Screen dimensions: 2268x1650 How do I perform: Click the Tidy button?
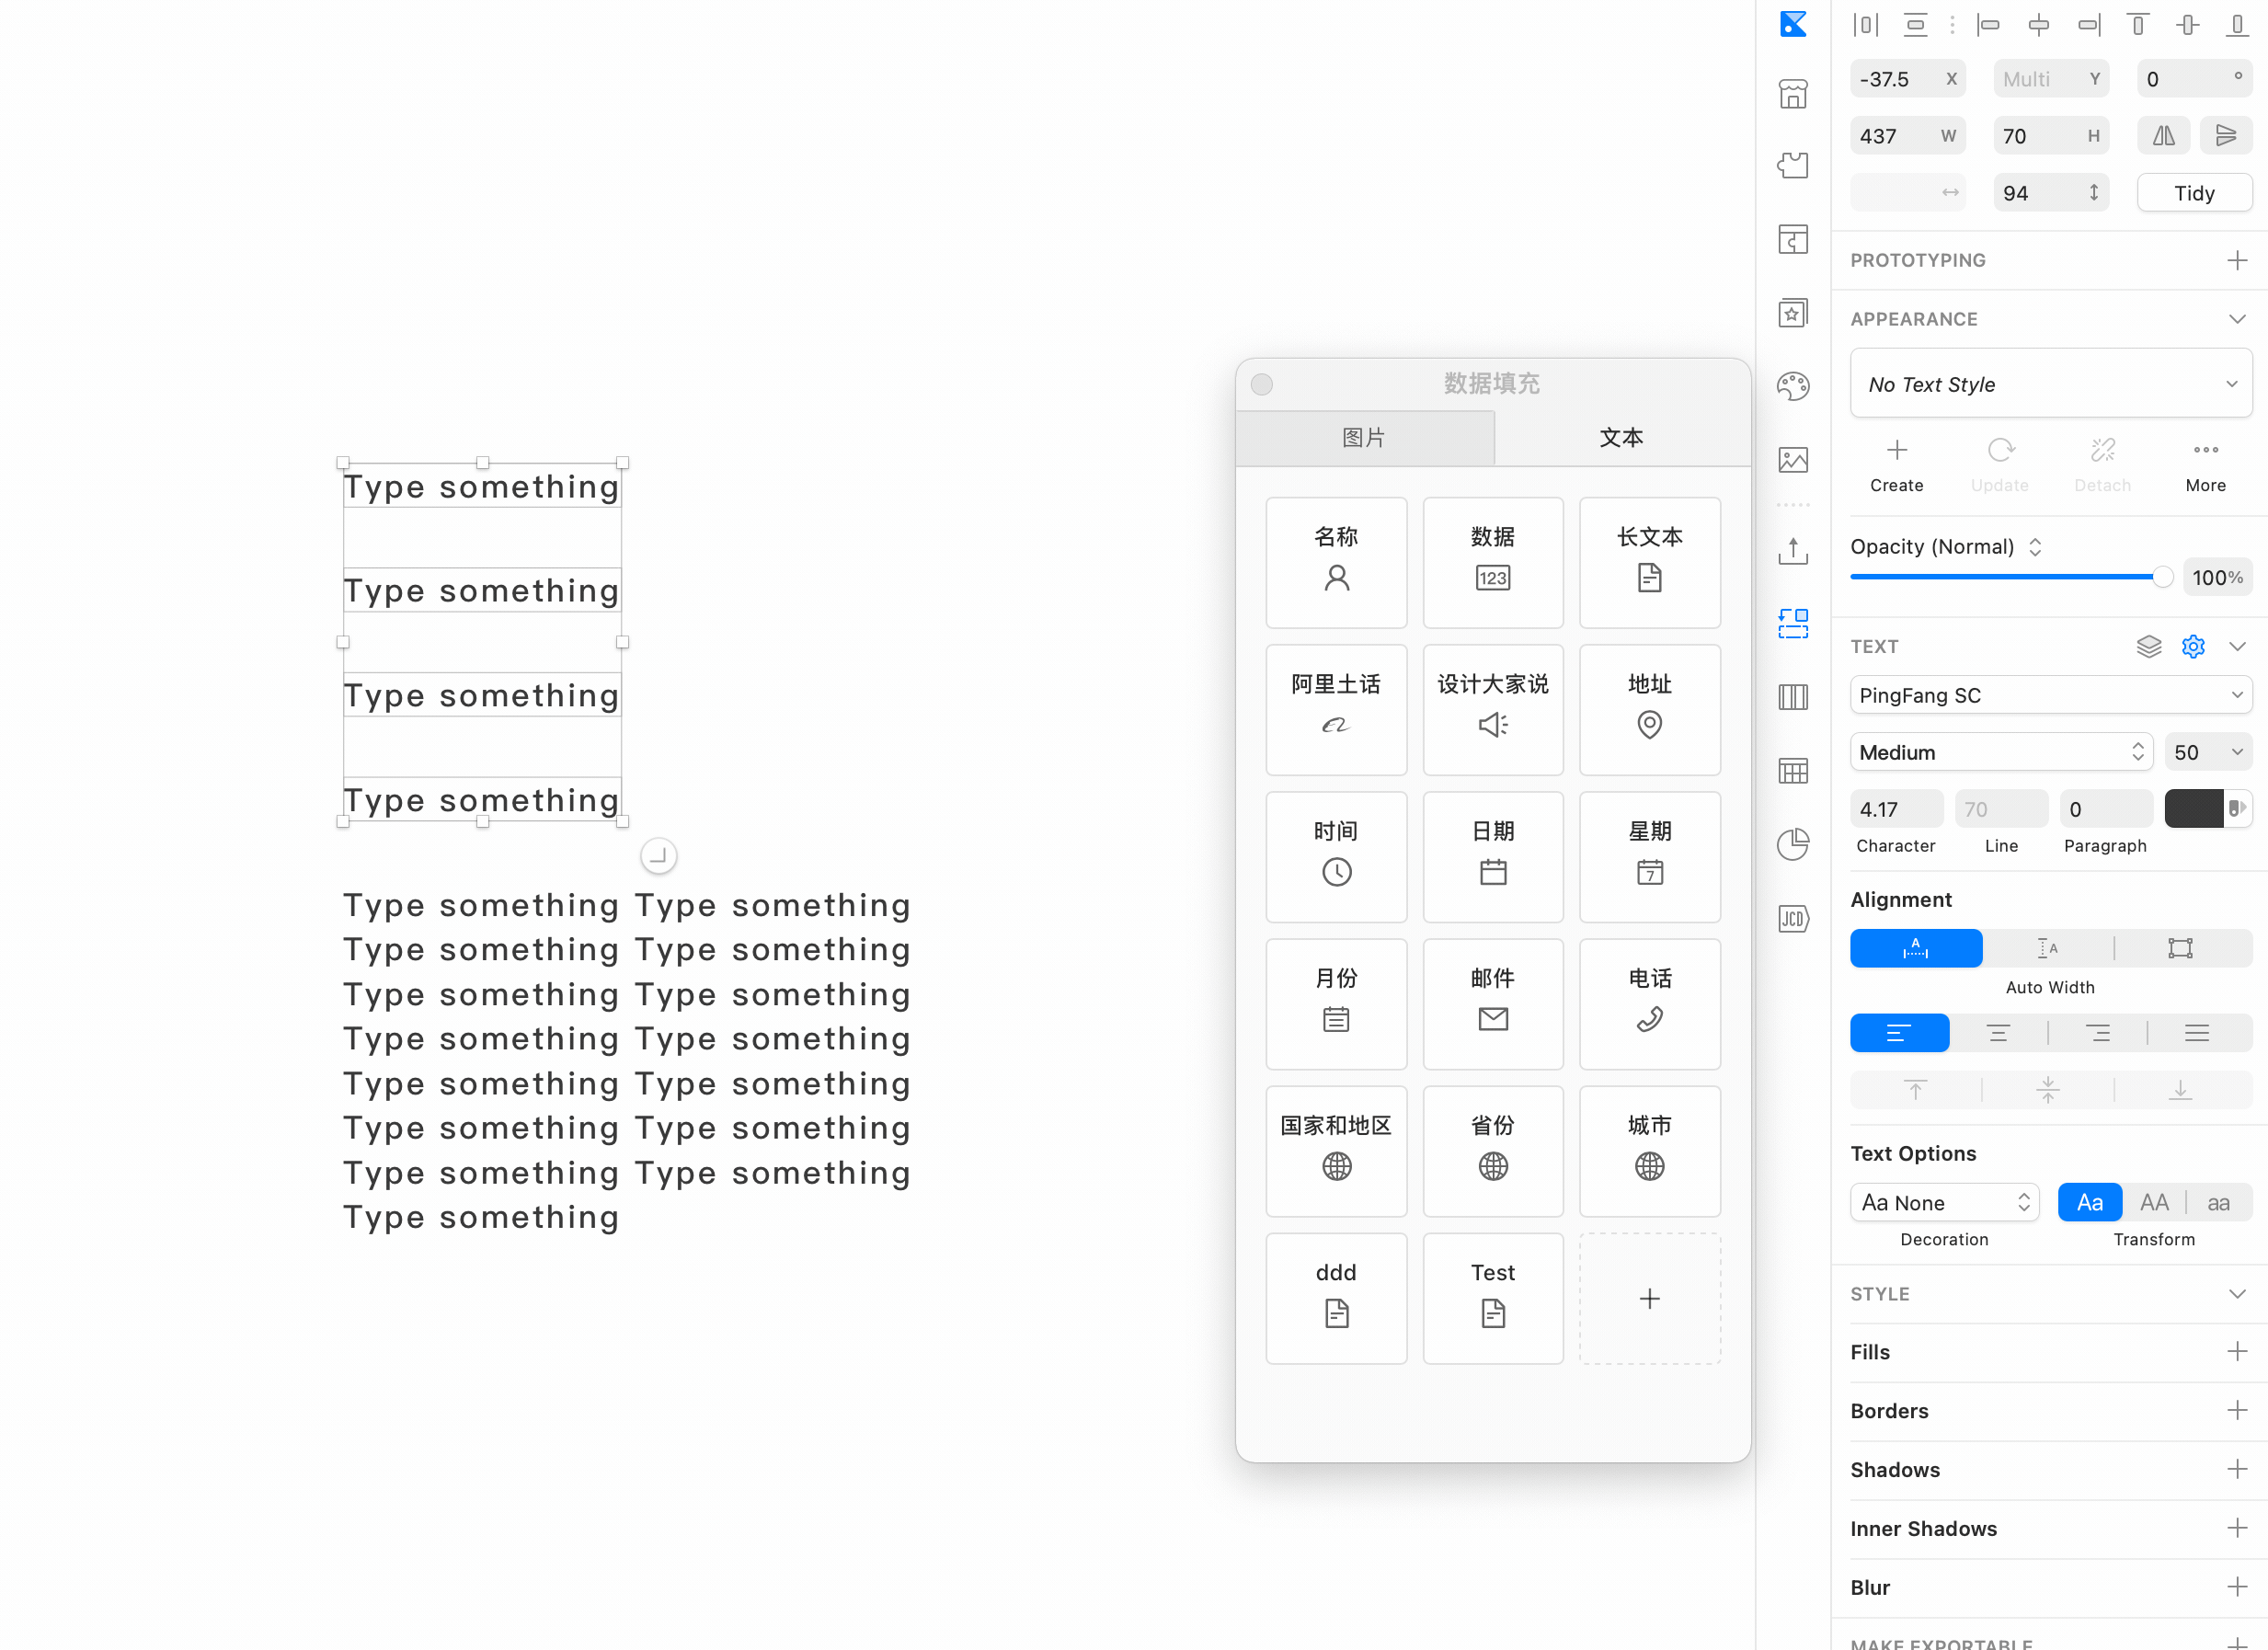(2194, 193)
